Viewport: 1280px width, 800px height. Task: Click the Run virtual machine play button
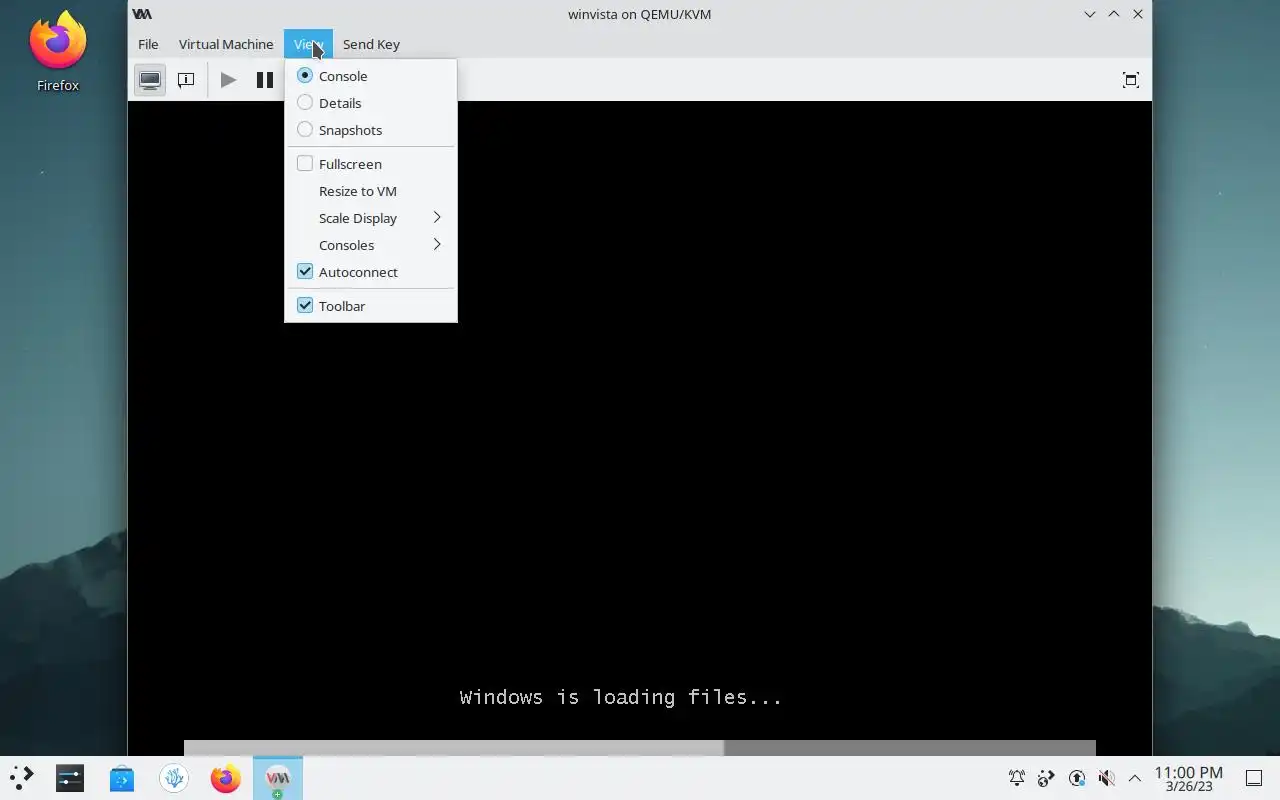click(228, 80)
